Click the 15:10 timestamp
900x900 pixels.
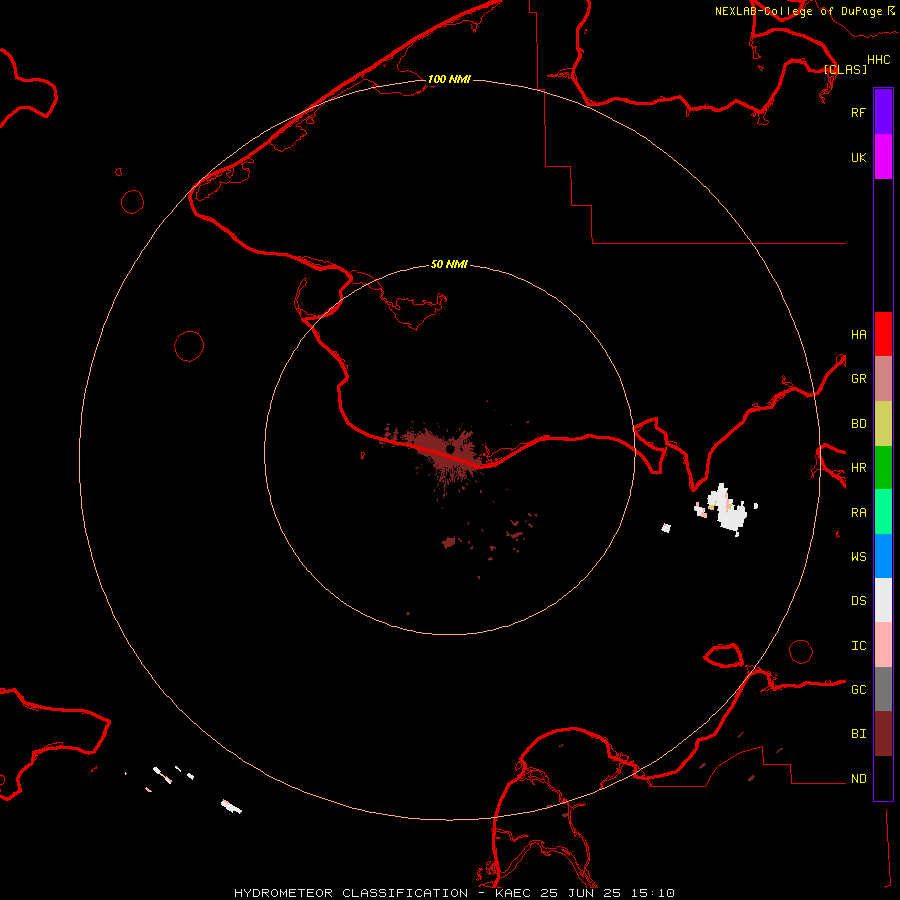coord(654,893)
